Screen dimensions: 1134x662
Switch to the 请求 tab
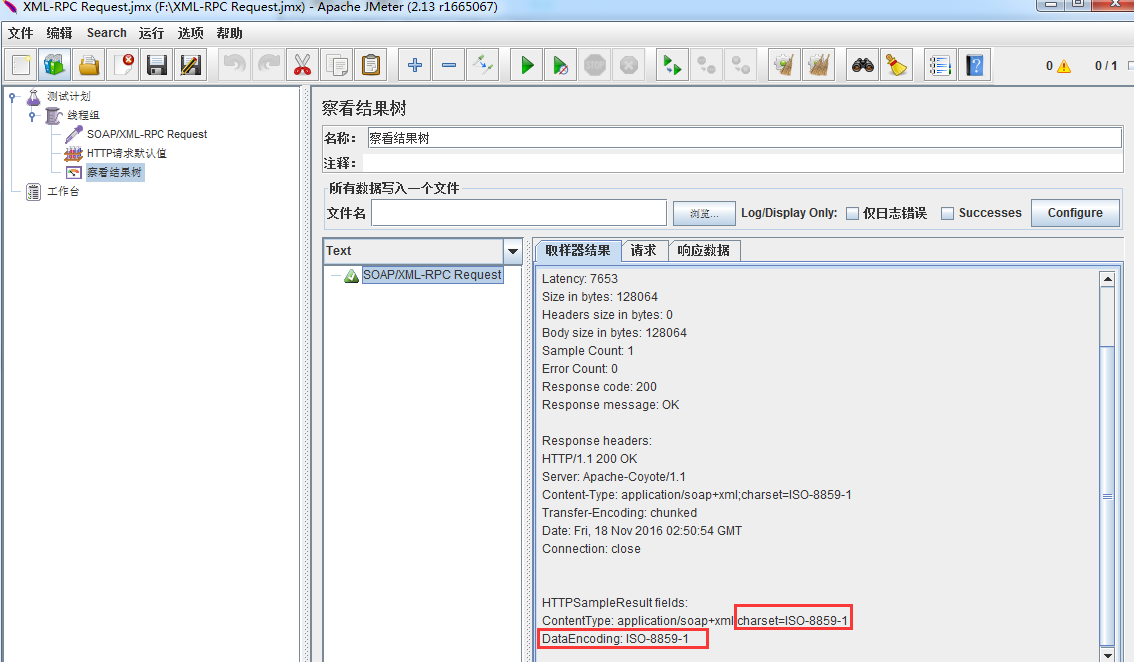[643, 250]
